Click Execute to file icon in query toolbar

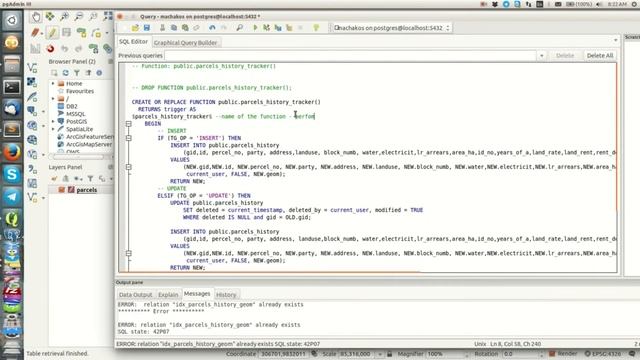278,28
